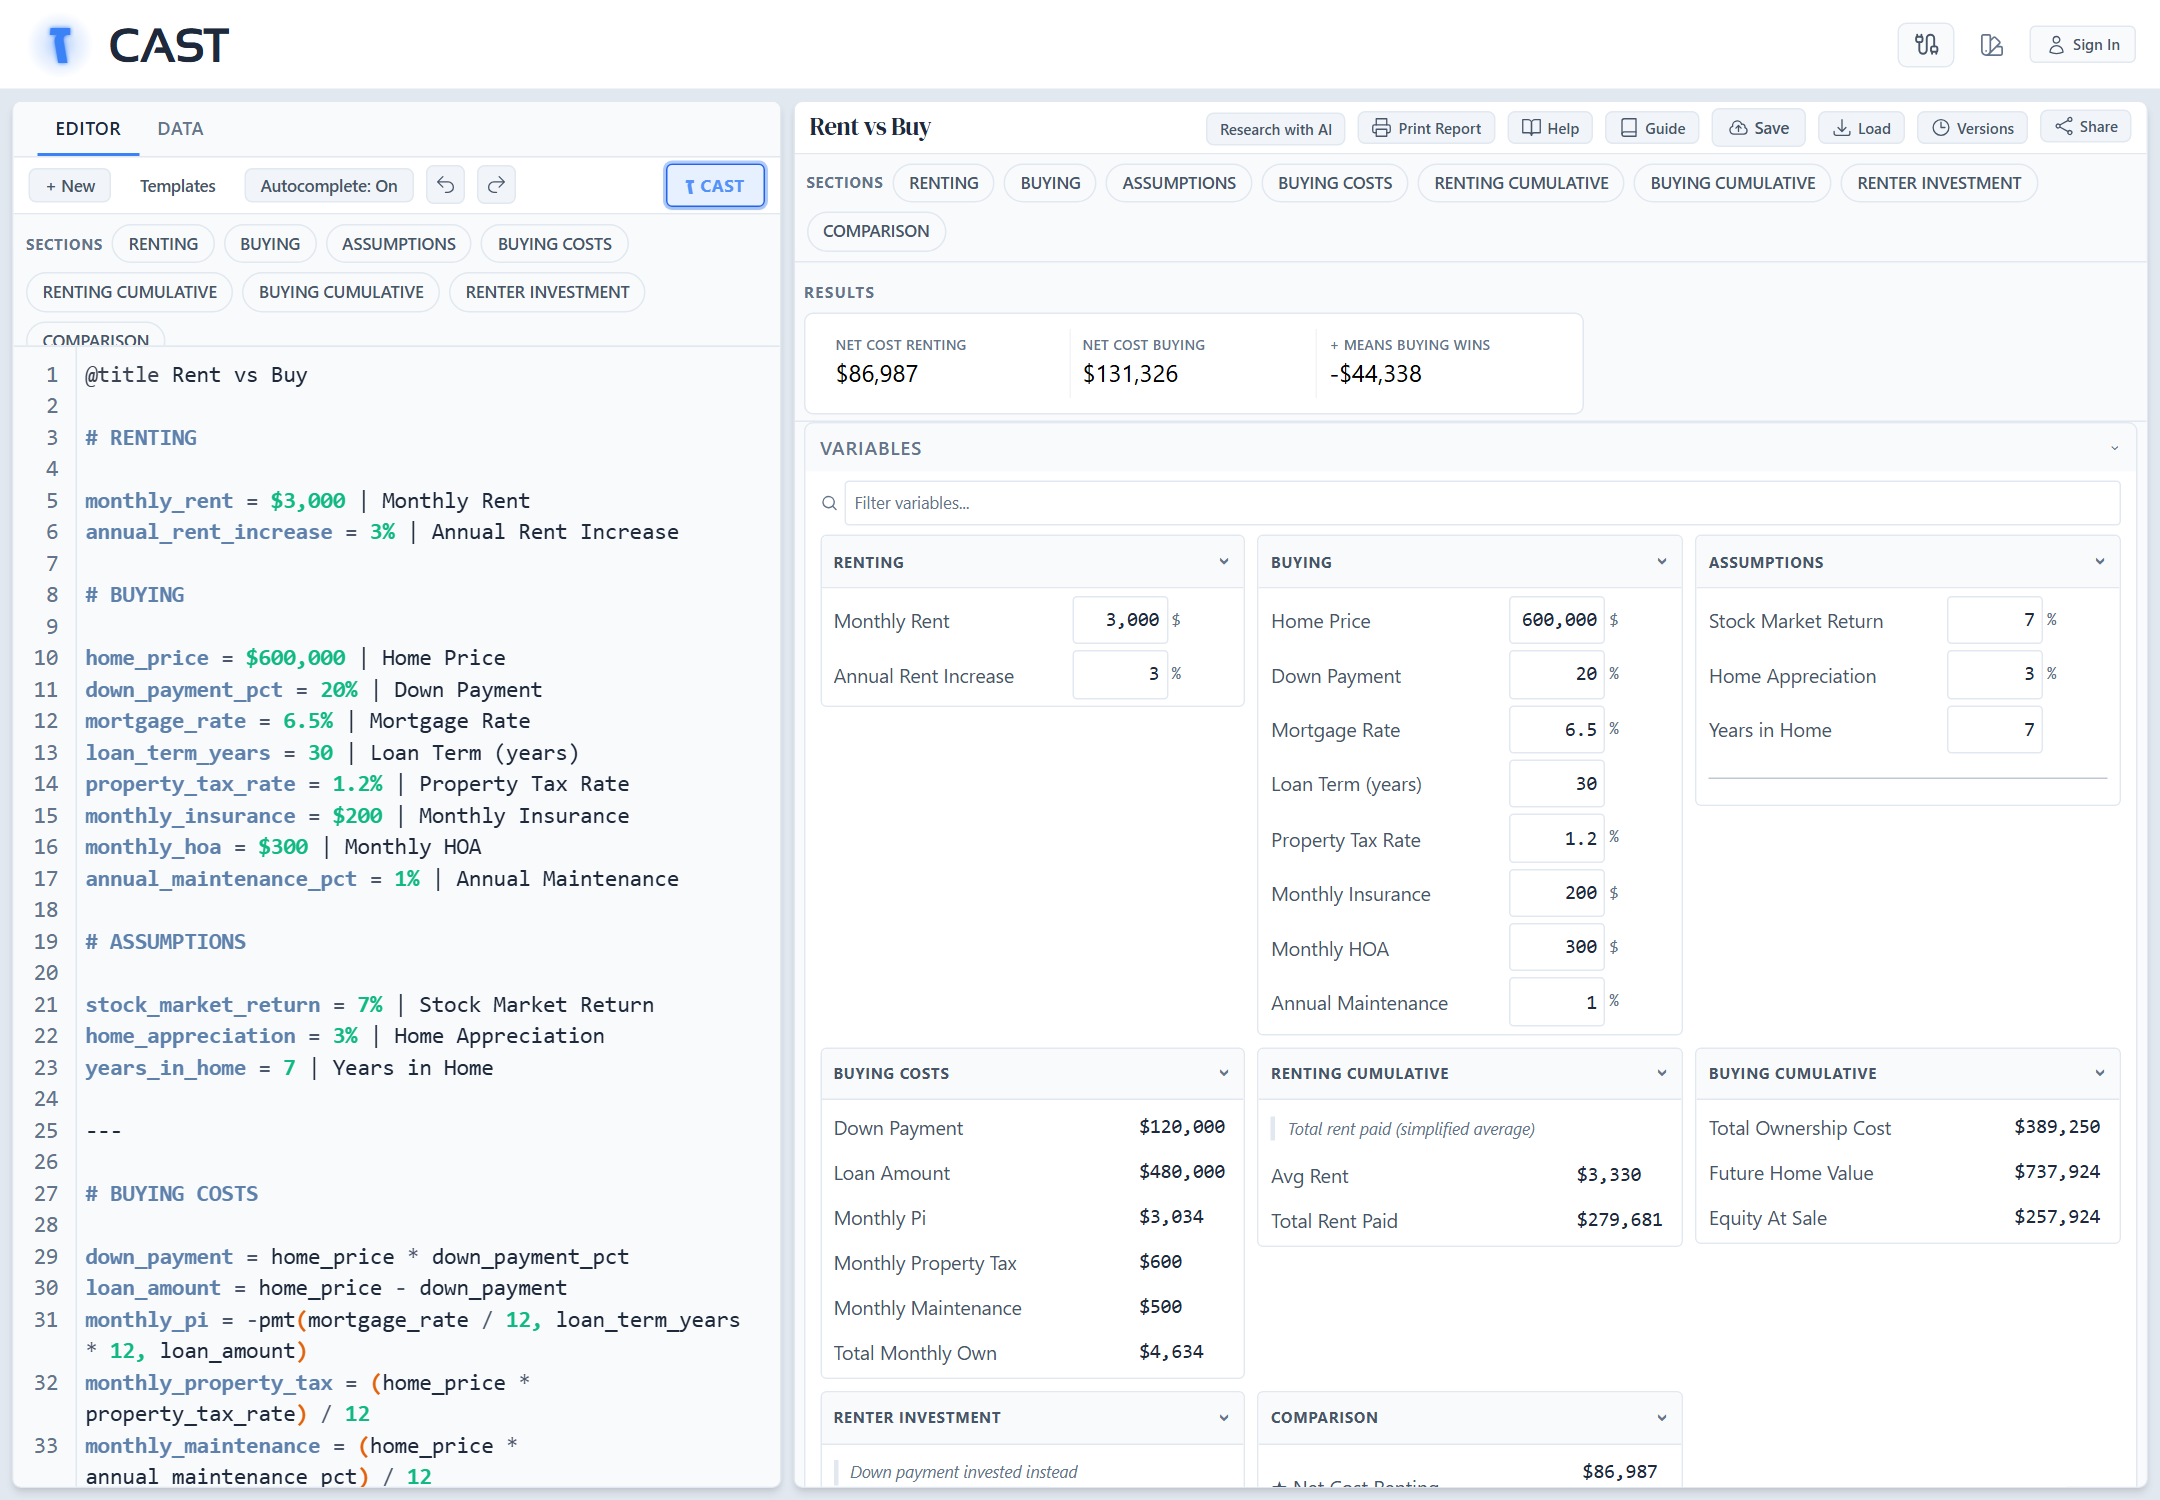Image resolution: width=2160 pixels, height=1500 pixels.
Task: Open Templates in the editor toolbar
Action: pyautogui.click(x=177, y=186)
